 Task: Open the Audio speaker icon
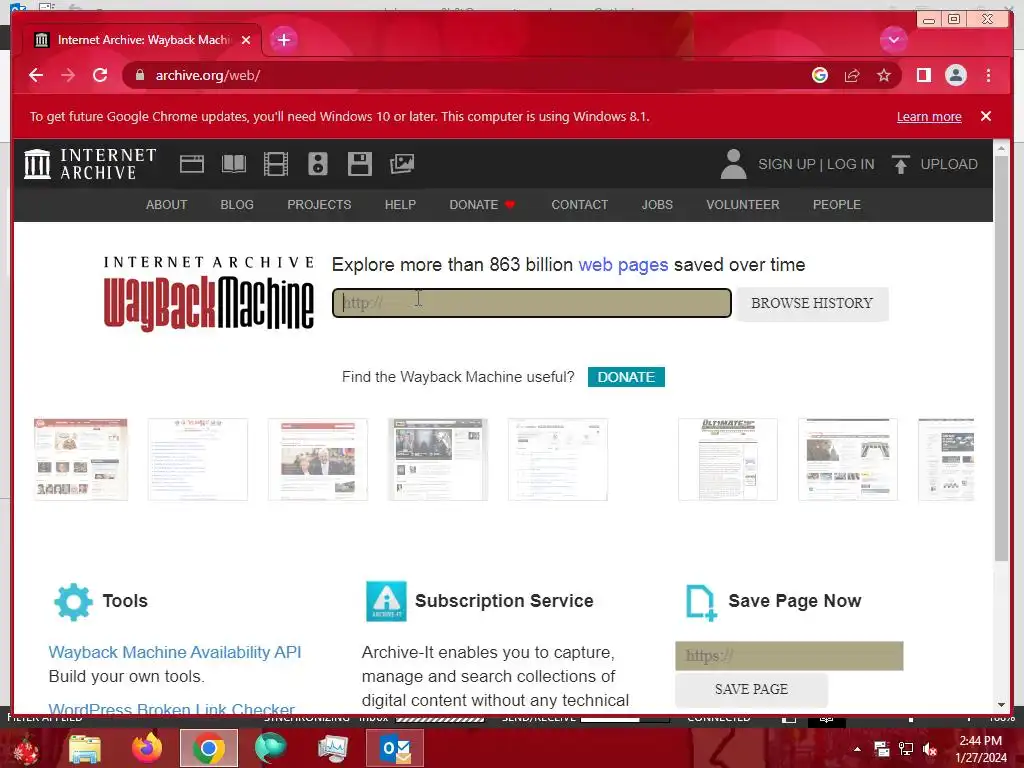[317, 164]
